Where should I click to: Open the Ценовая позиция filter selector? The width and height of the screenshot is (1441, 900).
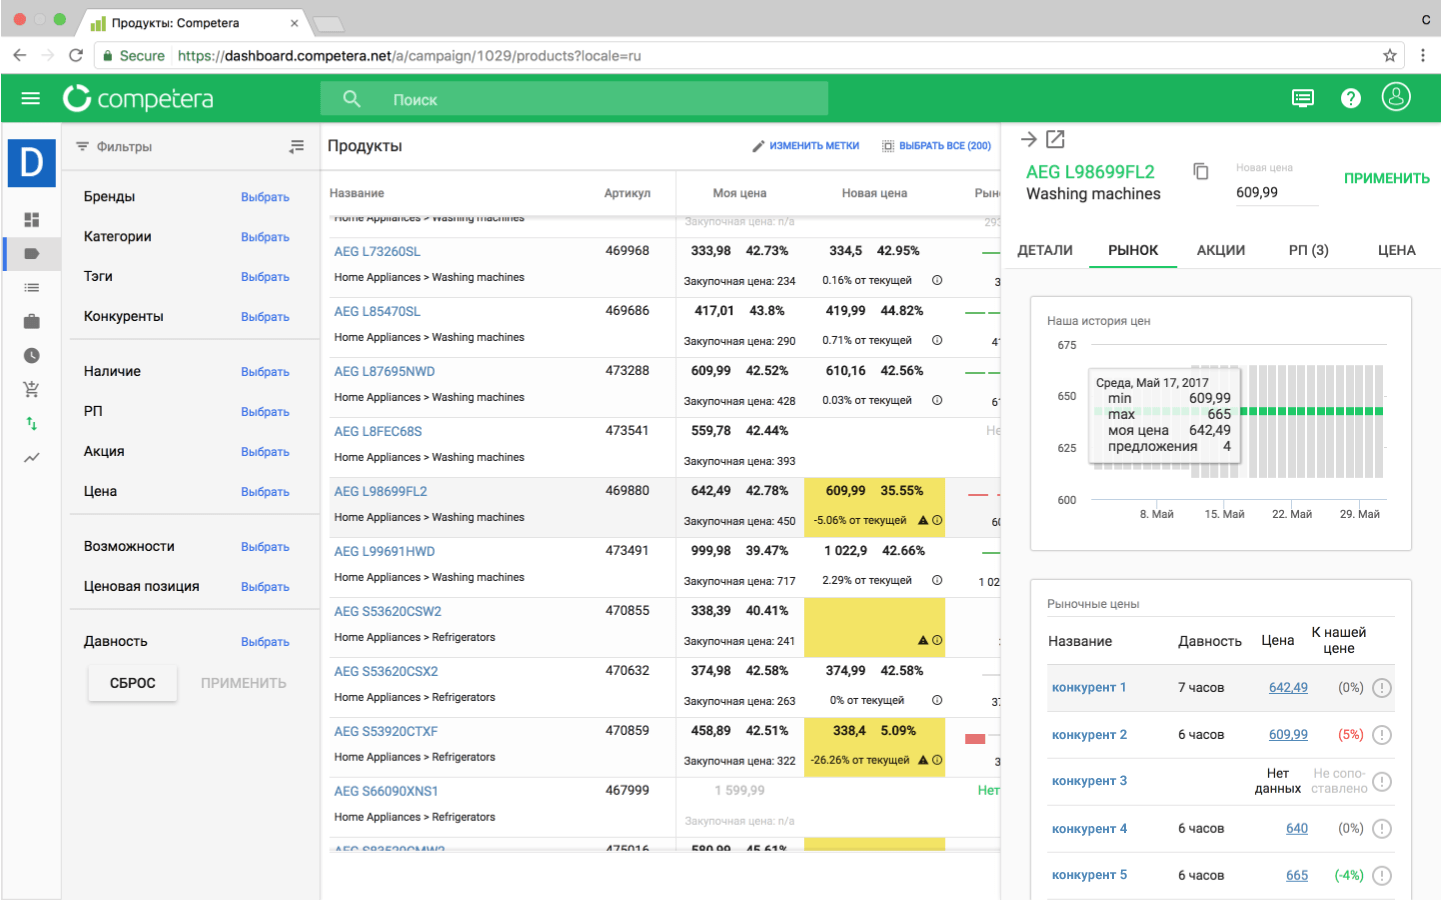click(x=264, y=587)
